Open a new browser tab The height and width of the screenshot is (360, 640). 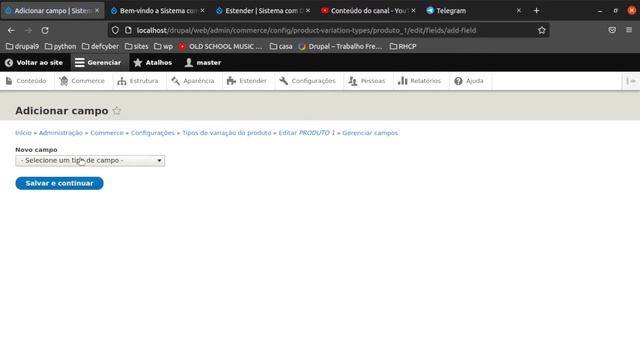point(536,11)
